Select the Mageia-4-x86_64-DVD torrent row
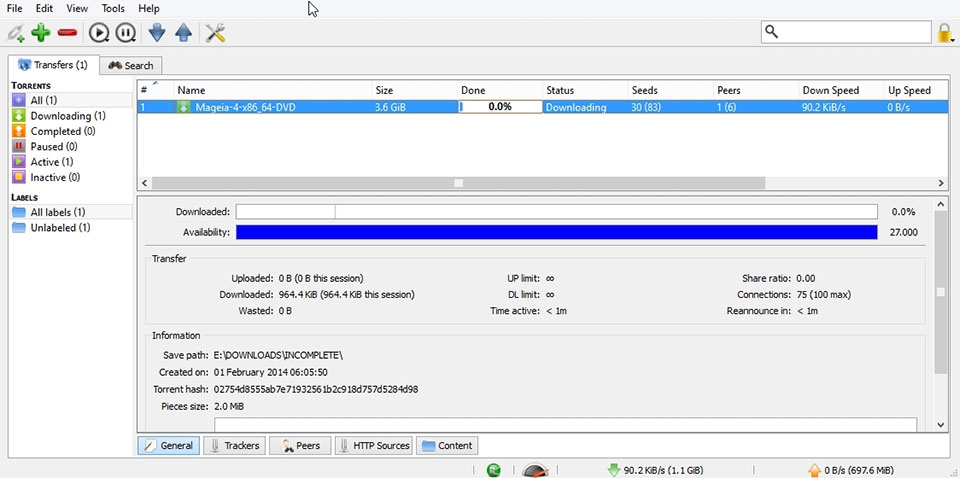Image resolution: width=960 pixels, height=478 pixels. [543, 107]
